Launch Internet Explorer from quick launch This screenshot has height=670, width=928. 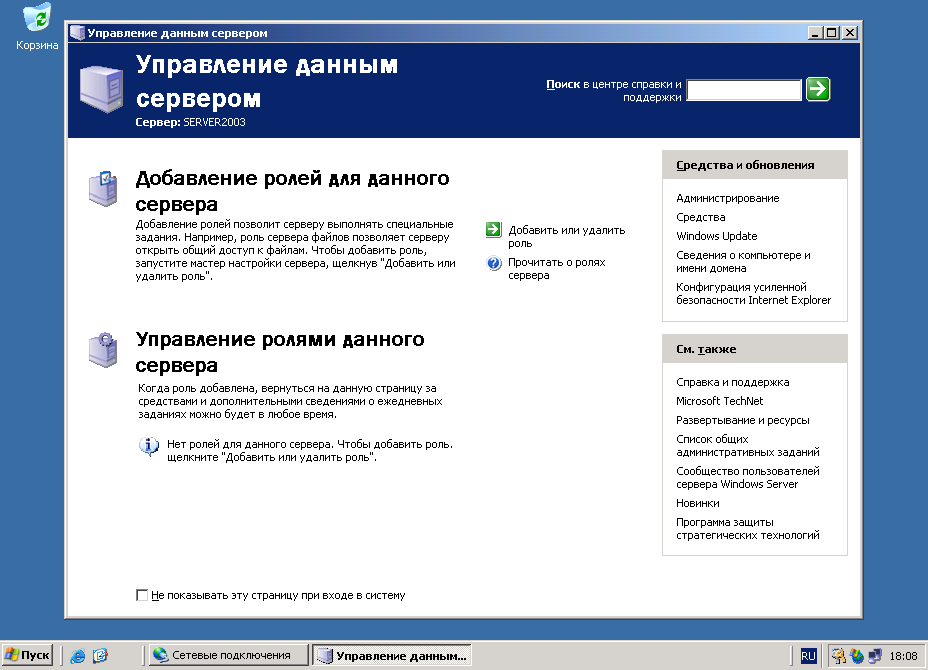point(78,655)
